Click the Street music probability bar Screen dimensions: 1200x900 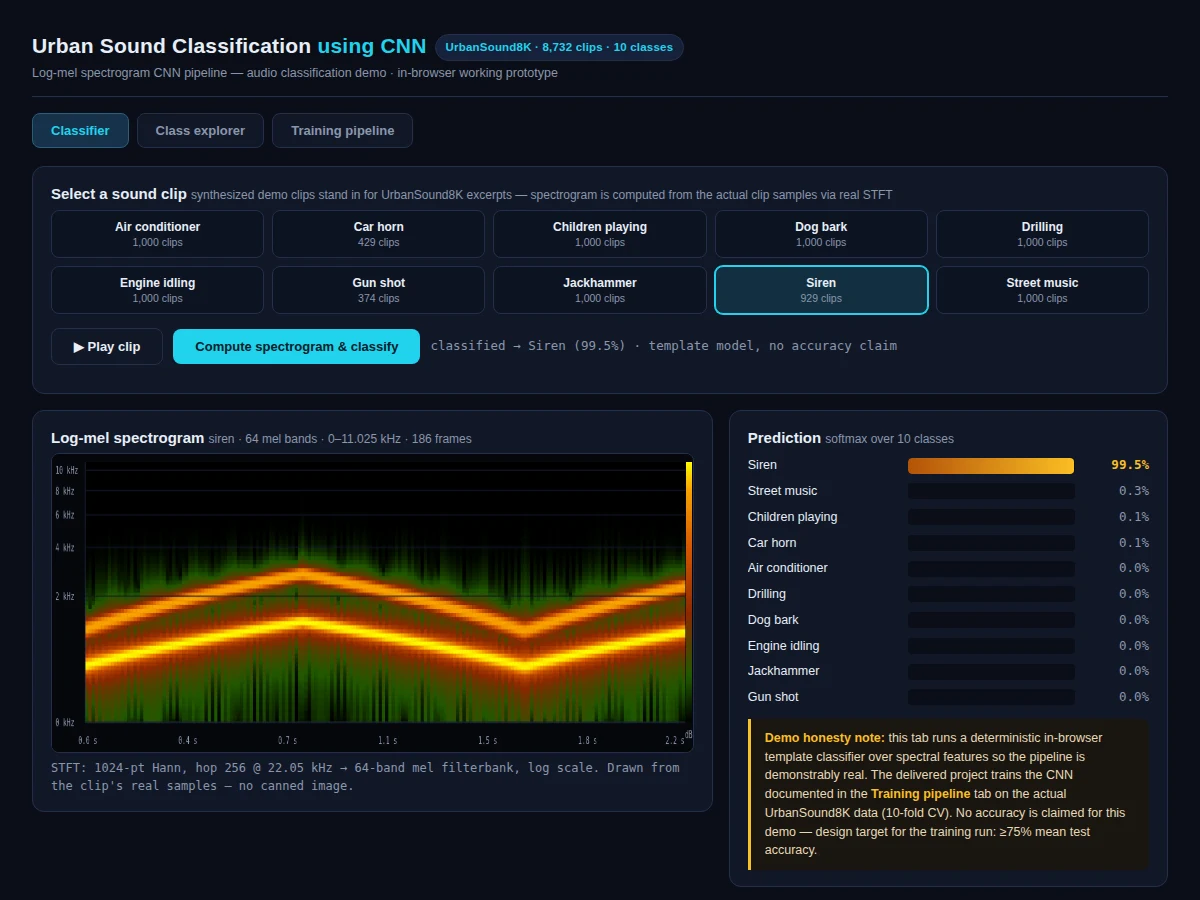[991, 491]
